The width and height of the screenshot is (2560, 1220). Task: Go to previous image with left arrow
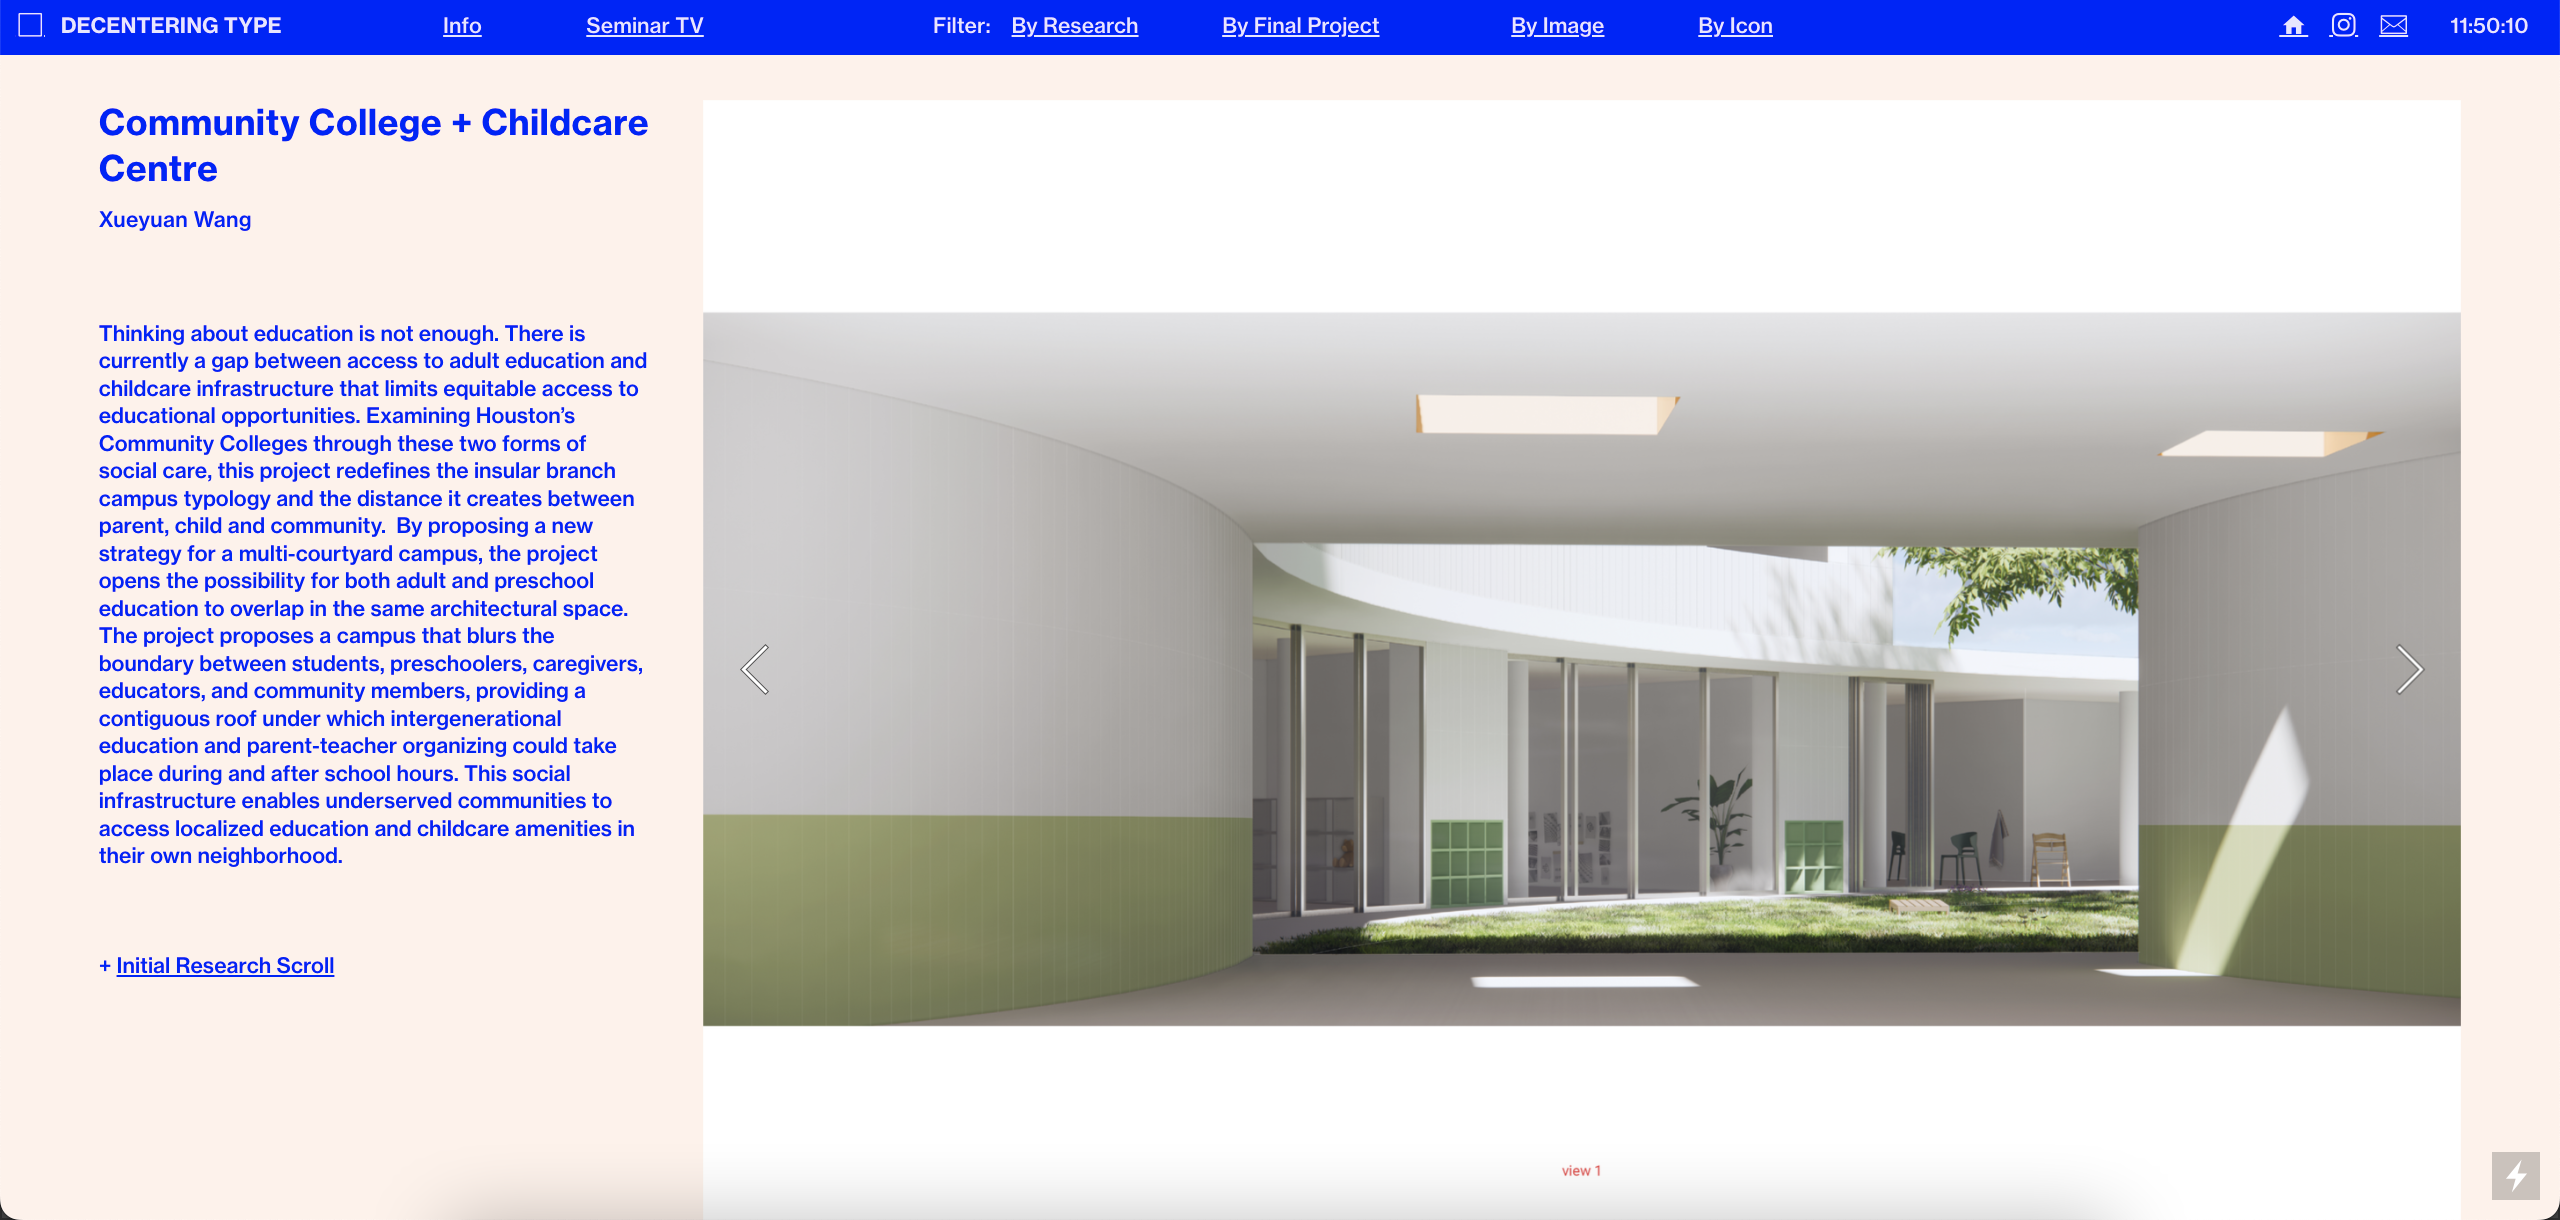tap(755, 670)
